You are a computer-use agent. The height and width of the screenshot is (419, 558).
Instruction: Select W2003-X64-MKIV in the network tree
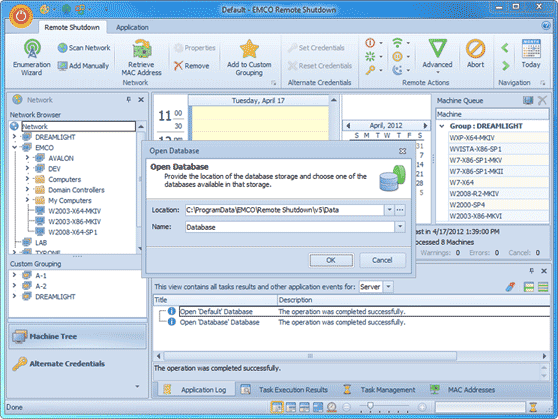[x=74, y=211]
